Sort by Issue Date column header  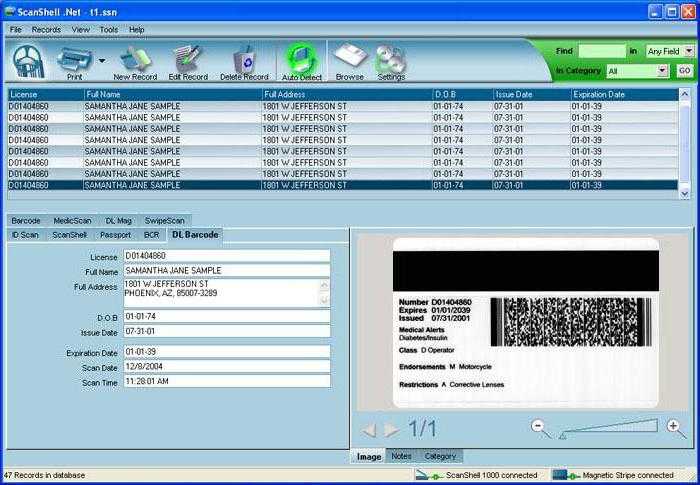[x=532, y=95]
